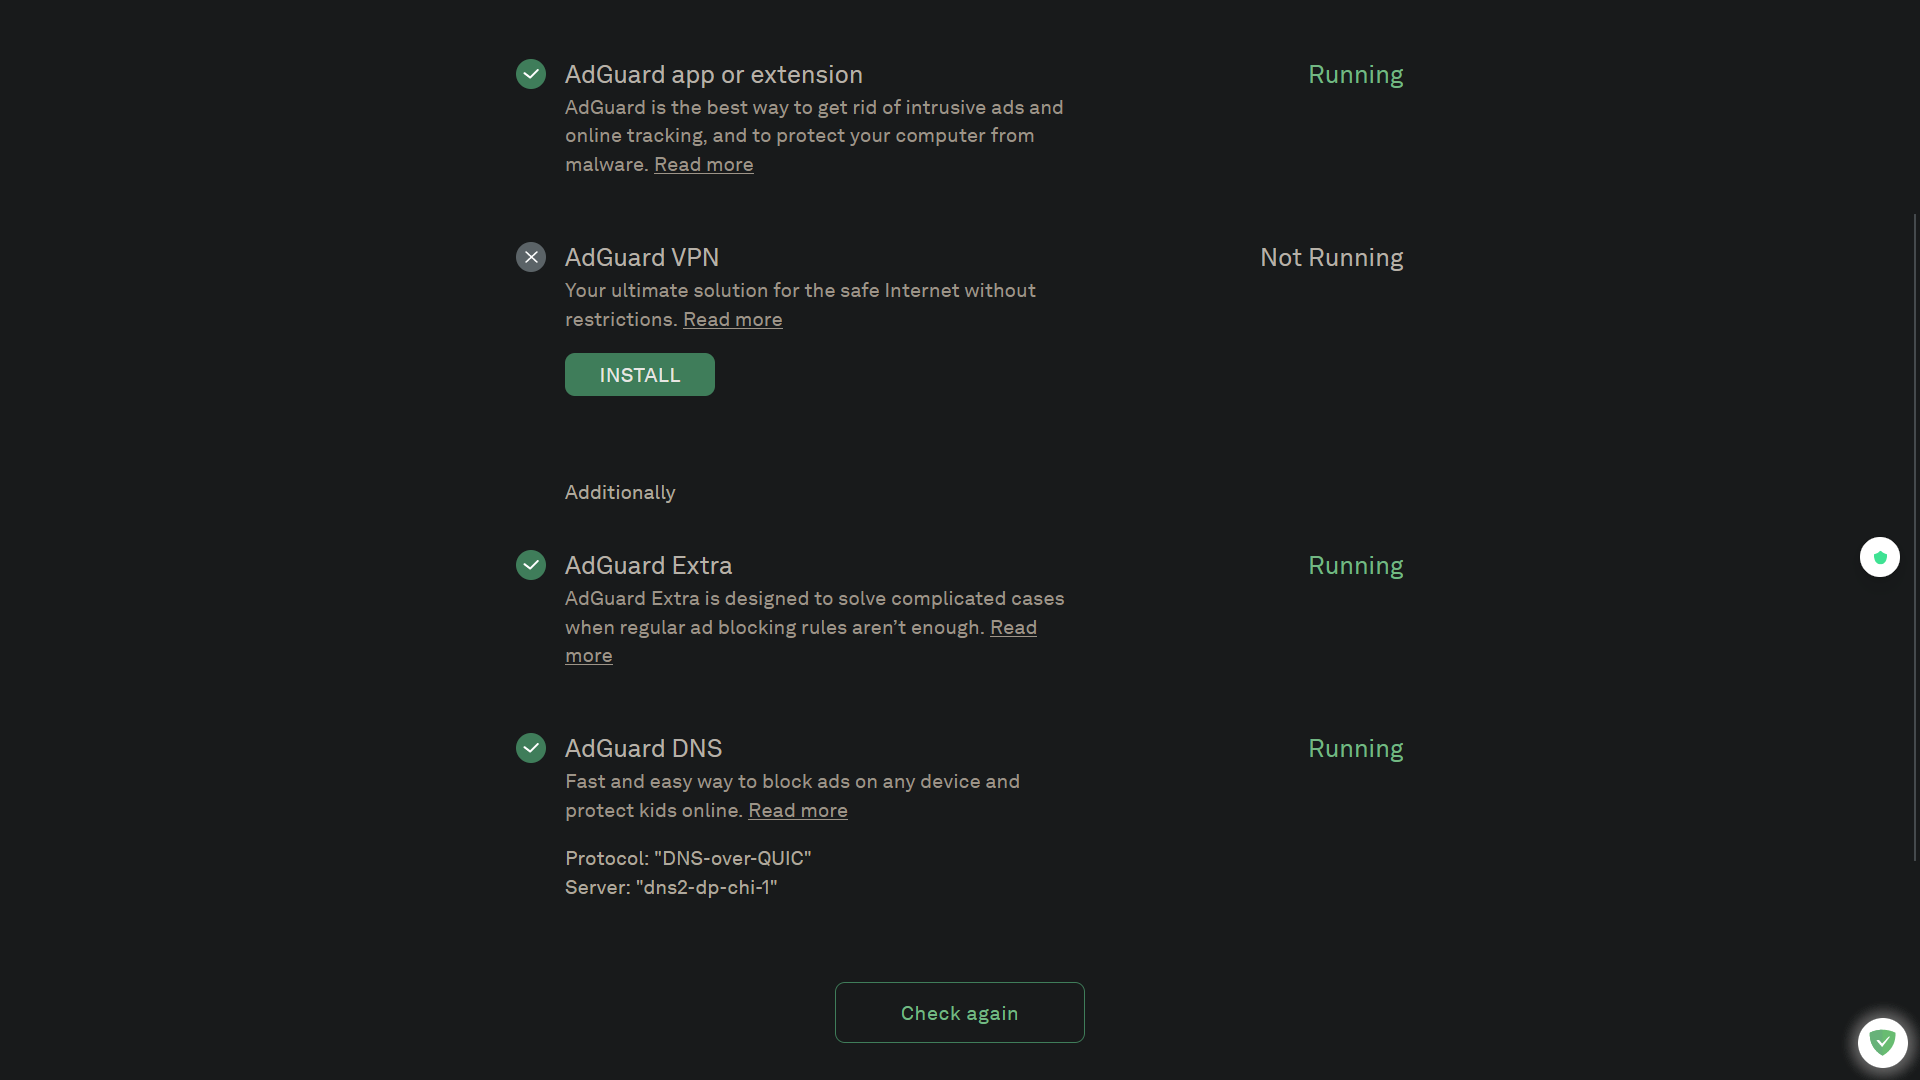Click the small green shield on the right edge

pyautogui.click(x=1880, y=557)
